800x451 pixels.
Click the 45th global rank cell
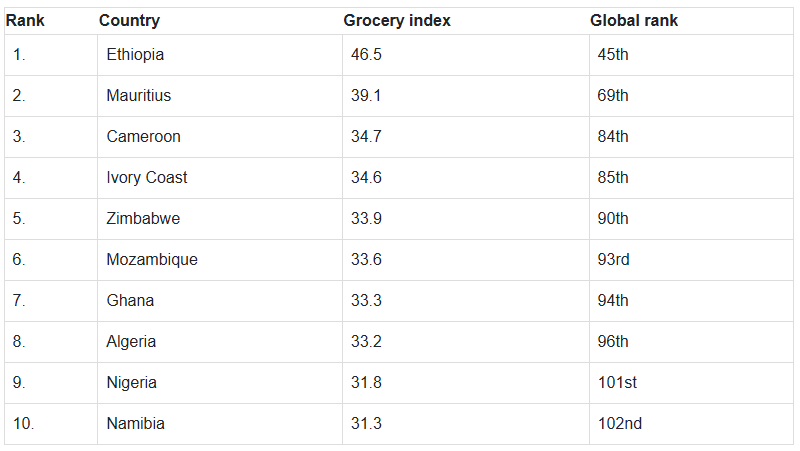(x=613, y=55)
